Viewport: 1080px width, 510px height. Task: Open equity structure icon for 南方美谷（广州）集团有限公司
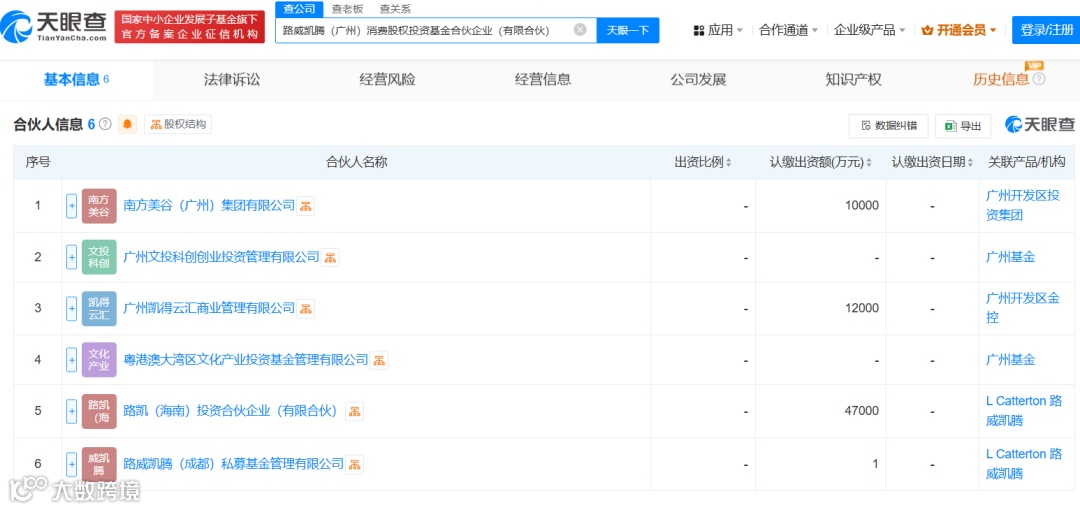pos(306,205)
